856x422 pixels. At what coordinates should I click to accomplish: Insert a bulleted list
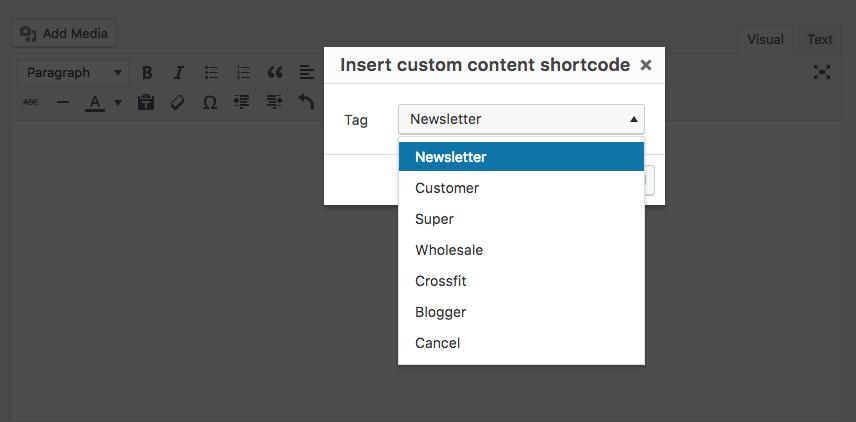pyautogui.click(x=211, y=73)
